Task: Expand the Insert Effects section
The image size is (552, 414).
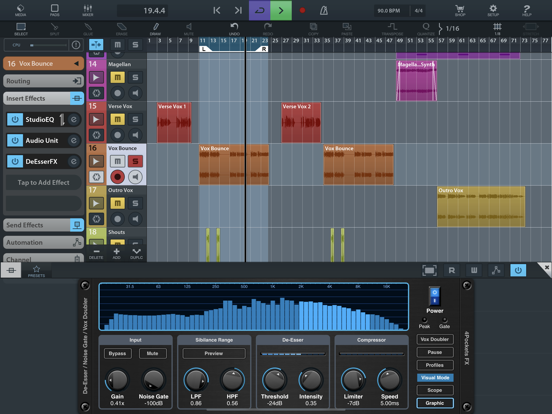Action: pyautogui.click(x=43, y=98)
